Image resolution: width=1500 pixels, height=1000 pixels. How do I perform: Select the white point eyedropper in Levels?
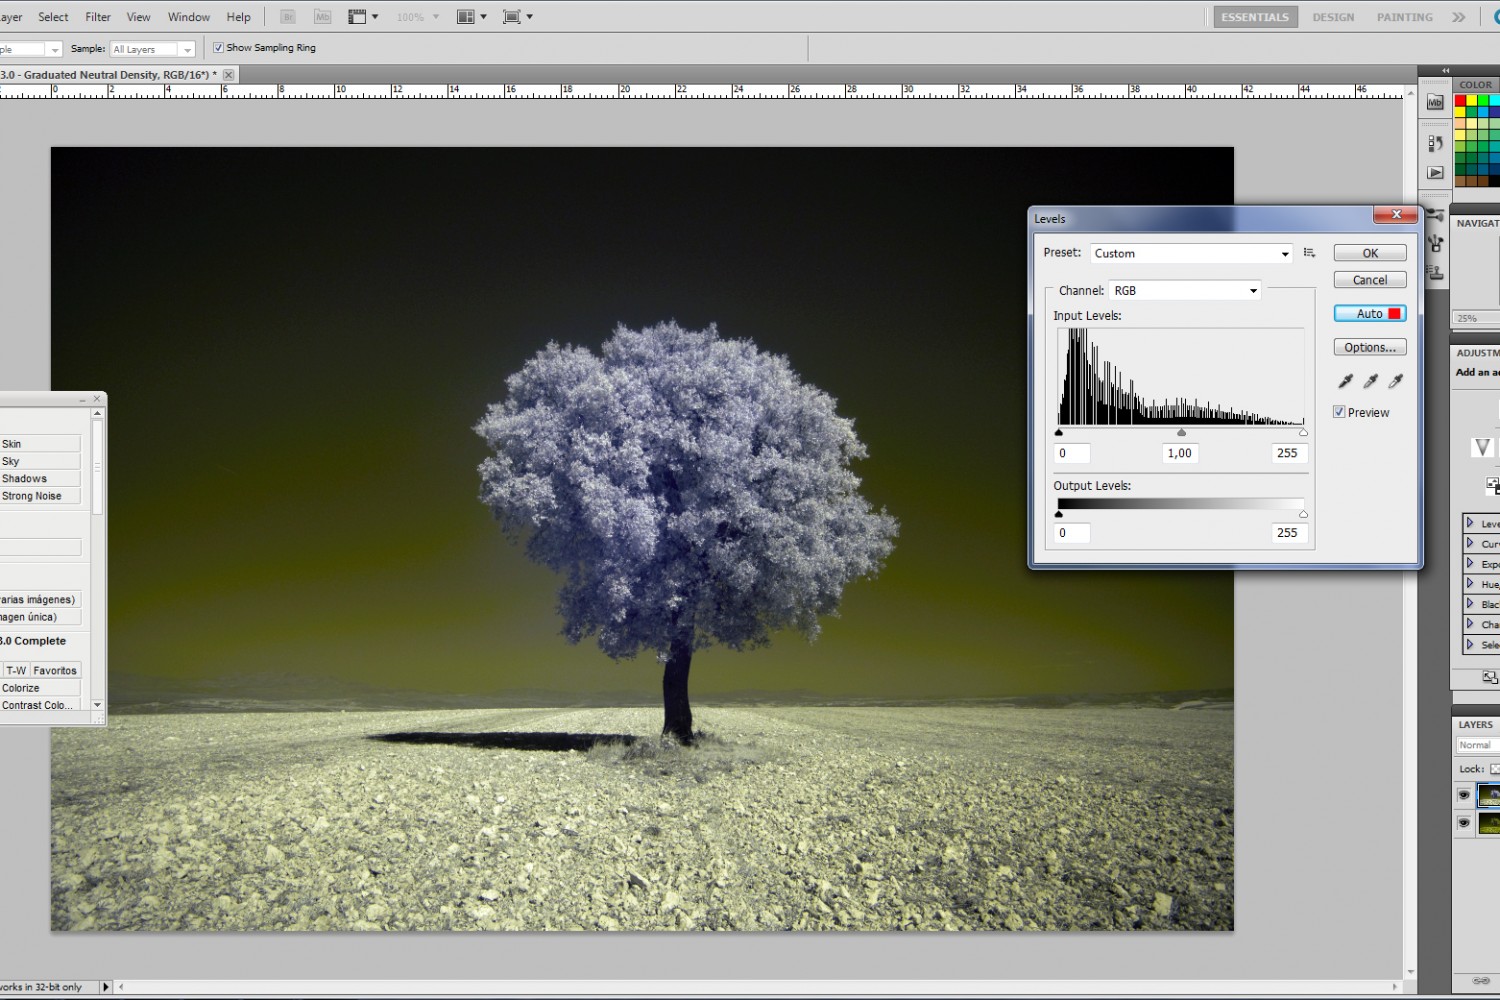pos(1396,381)
